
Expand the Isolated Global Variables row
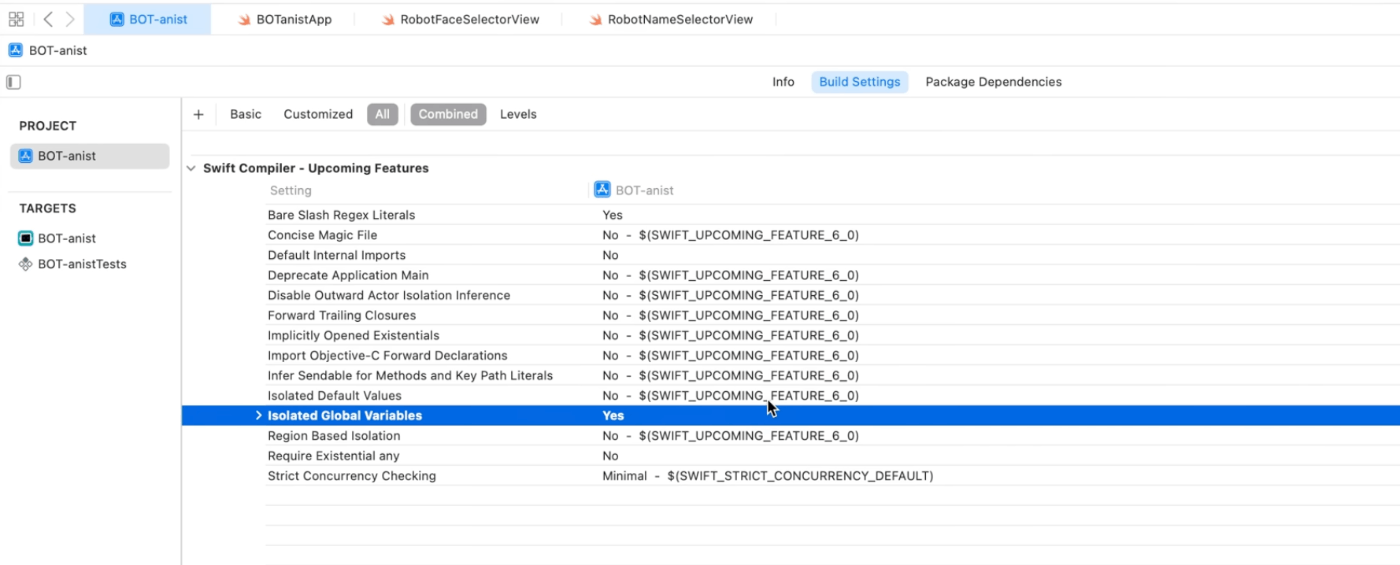(258, 416)
